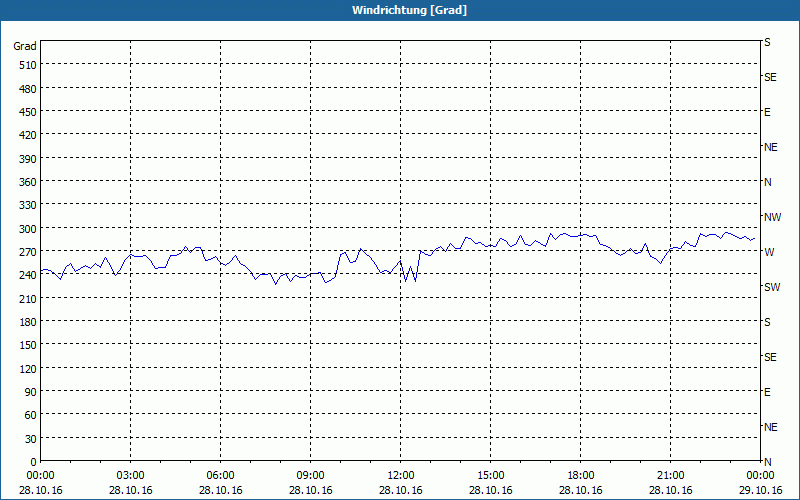Click the E compass label level with 90
800x500 pixels.
767,392
